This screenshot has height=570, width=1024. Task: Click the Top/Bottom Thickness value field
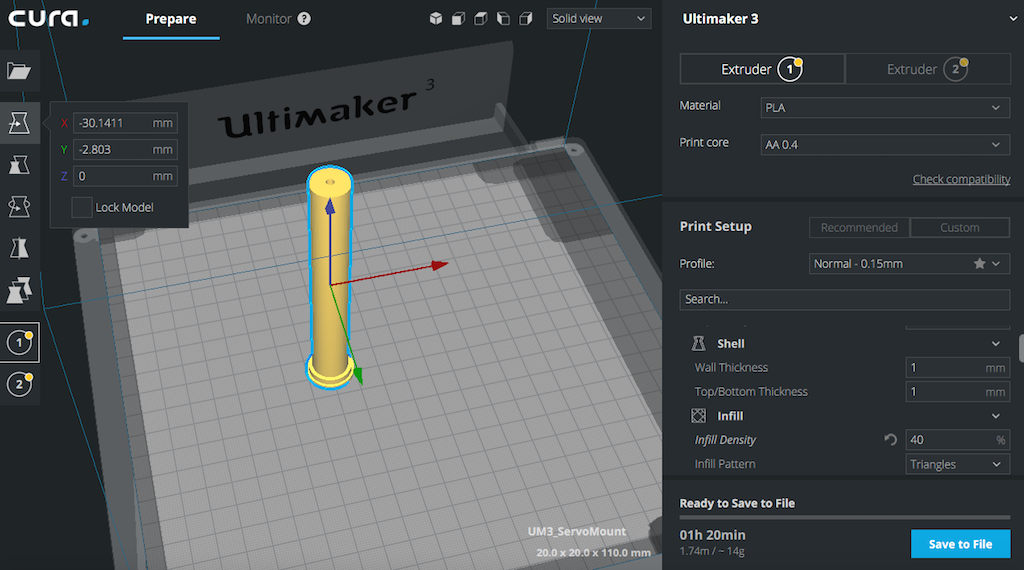click(x=957, y=392)
